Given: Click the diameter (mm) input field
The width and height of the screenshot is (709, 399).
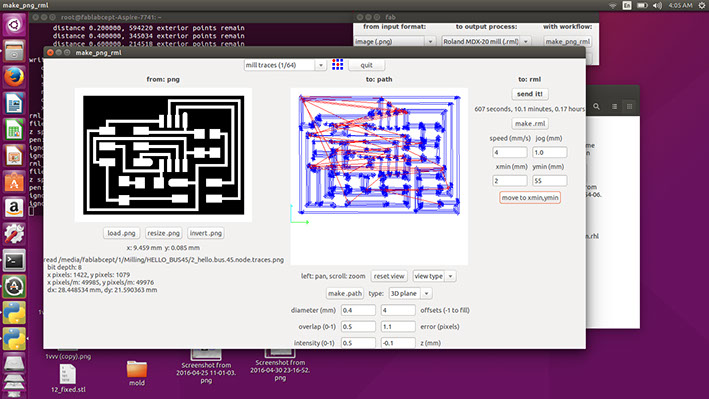Looking at the screenshot, I should (x=358, y=310).
